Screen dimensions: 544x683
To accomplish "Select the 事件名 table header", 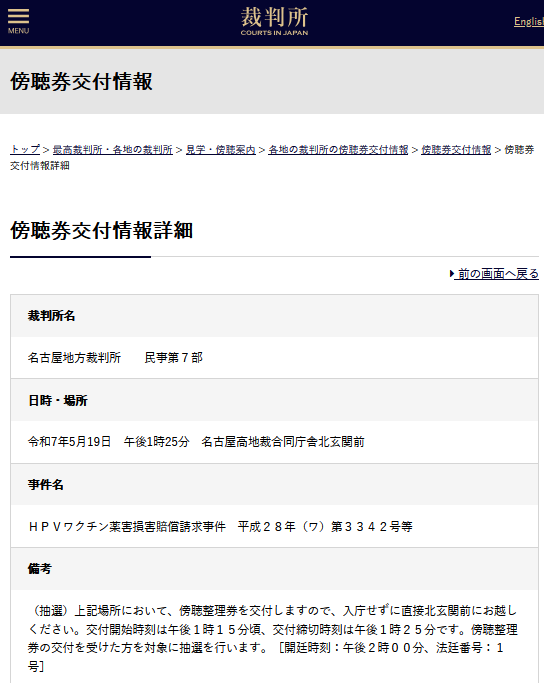I will pos(274,484).
